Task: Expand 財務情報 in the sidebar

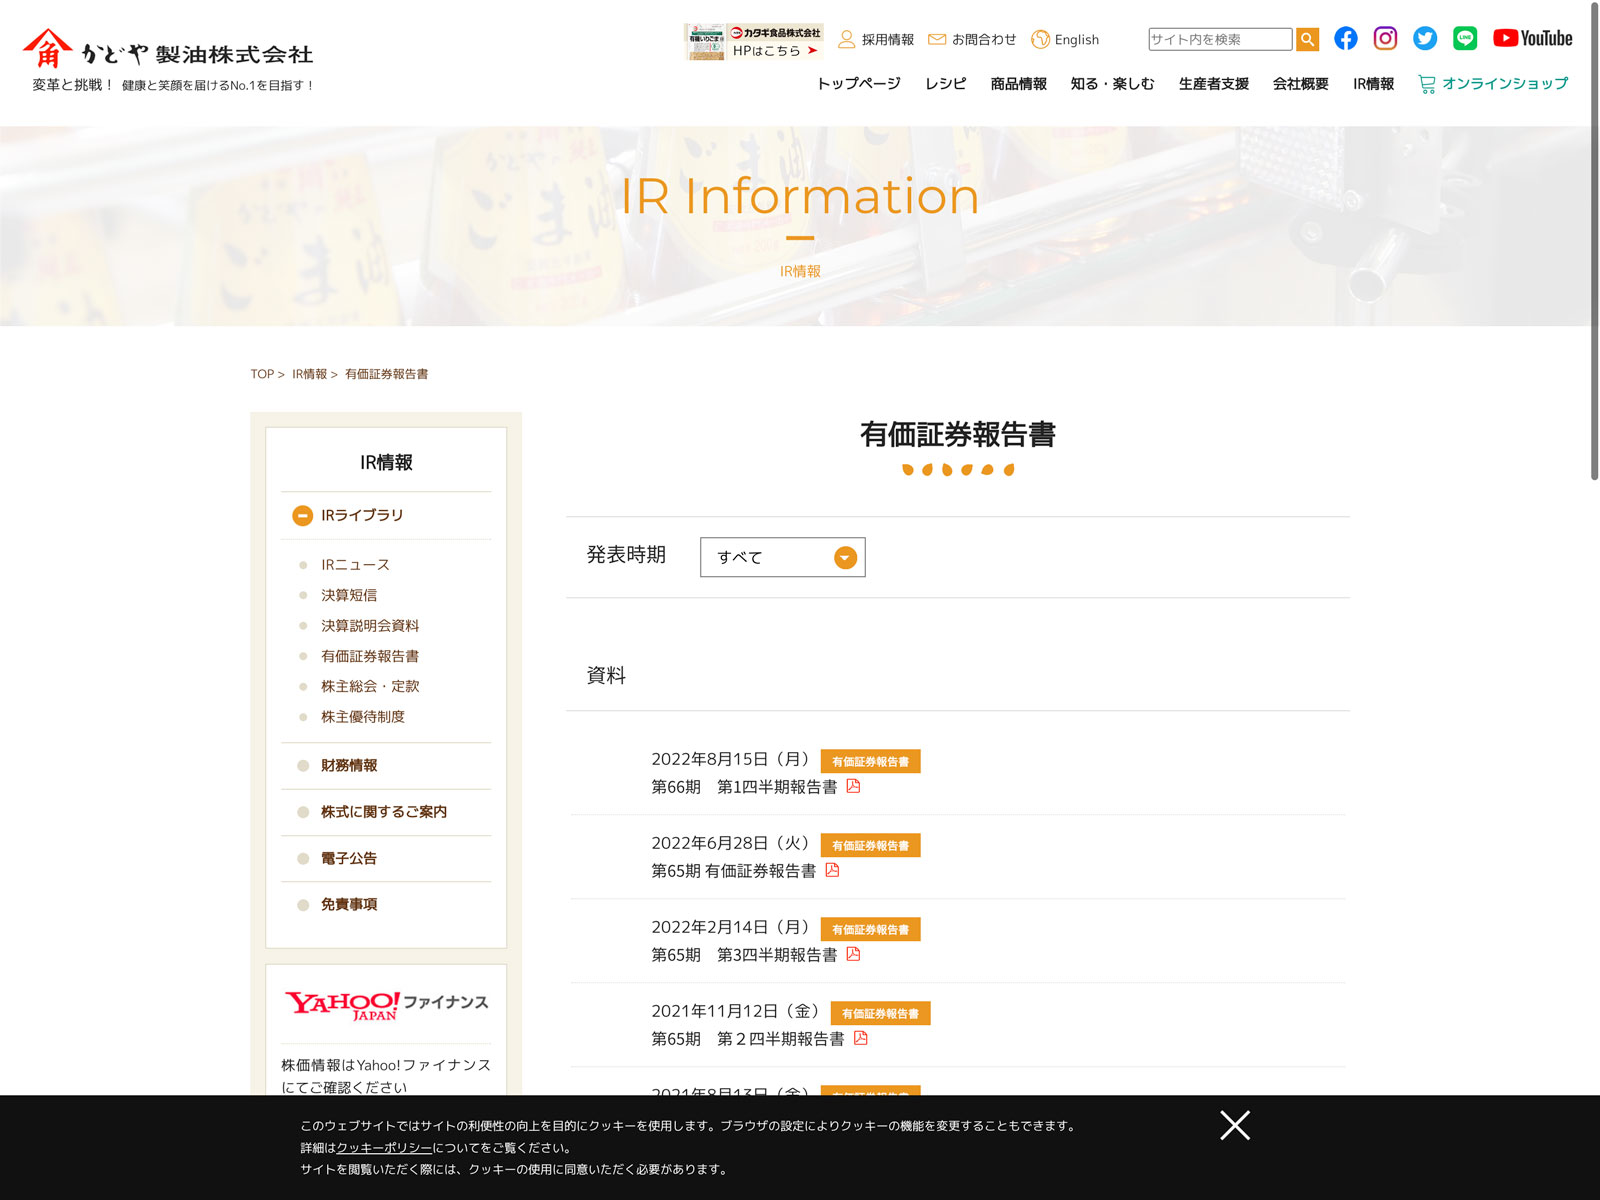Action: point(349,766)
